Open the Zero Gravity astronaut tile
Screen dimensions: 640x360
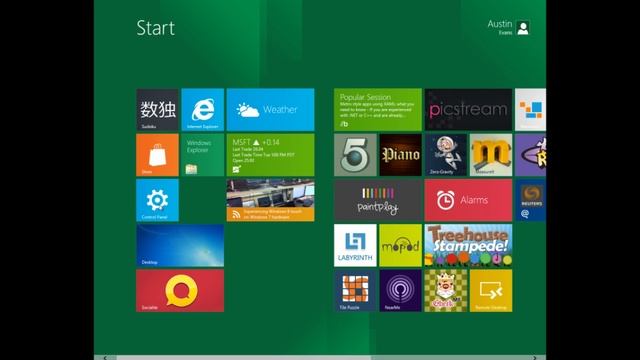tap(446, 155)
